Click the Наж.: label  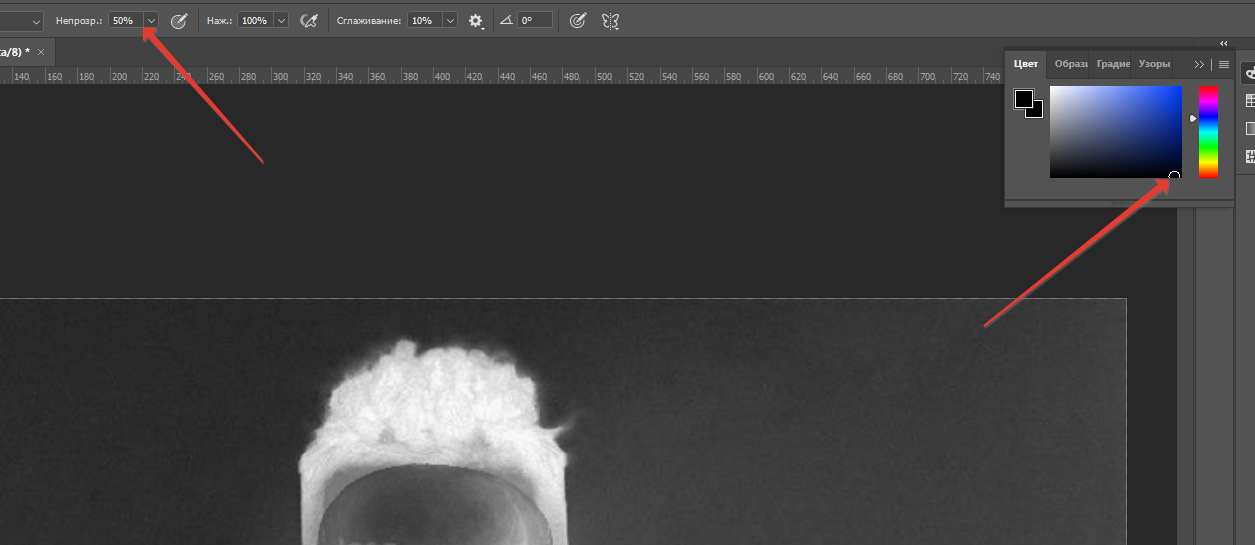(x=219, y=20)
